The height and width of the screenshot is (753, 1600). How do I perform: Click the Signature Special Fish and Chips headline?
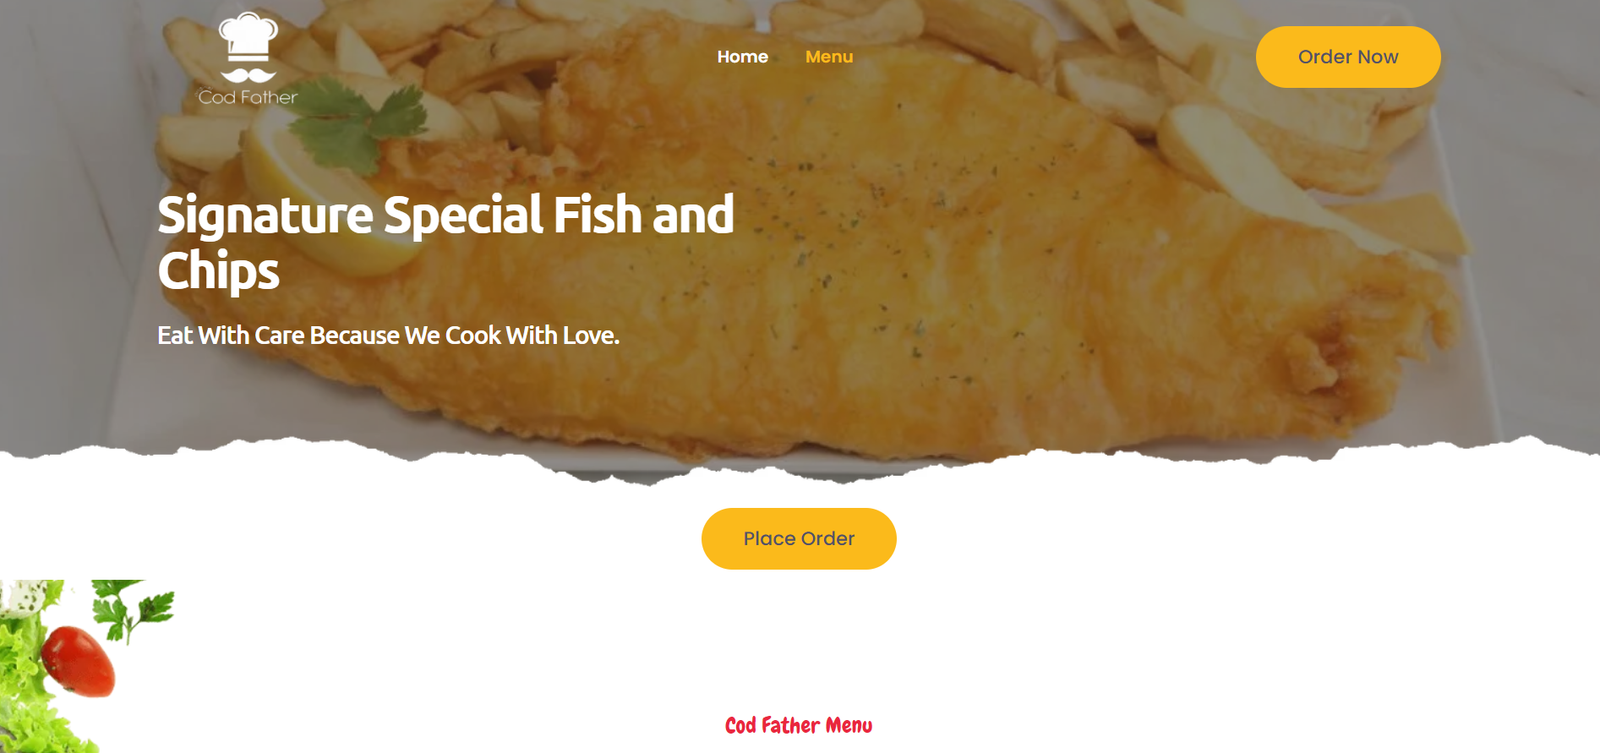point(446,243)
